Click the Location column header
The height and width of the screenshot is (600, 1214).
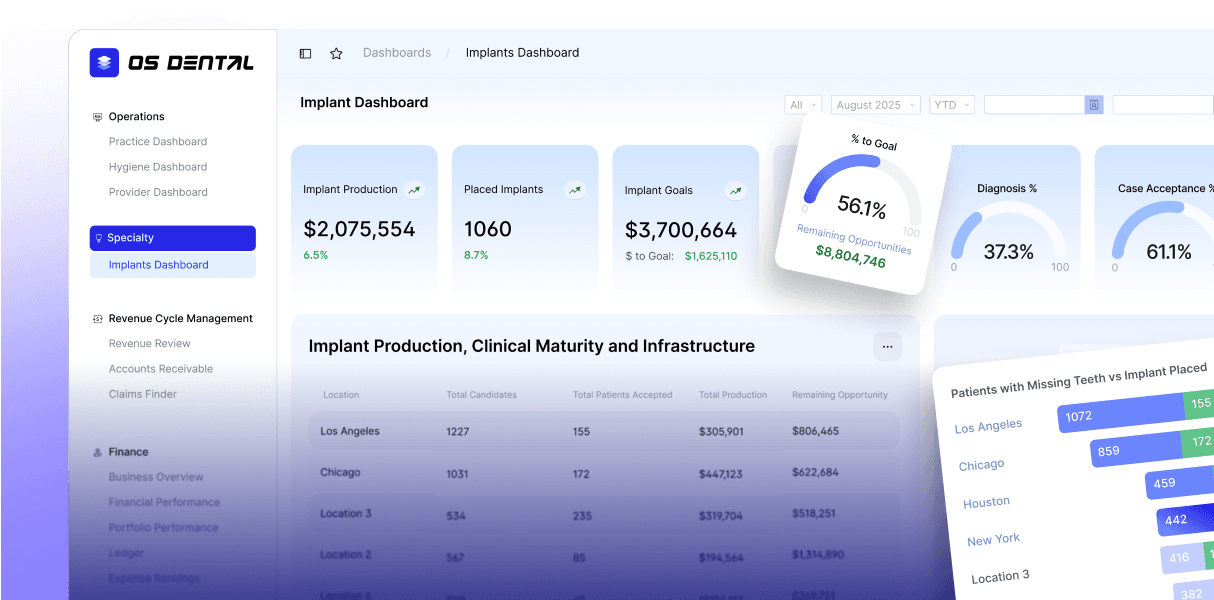click(x=341, y=395)
